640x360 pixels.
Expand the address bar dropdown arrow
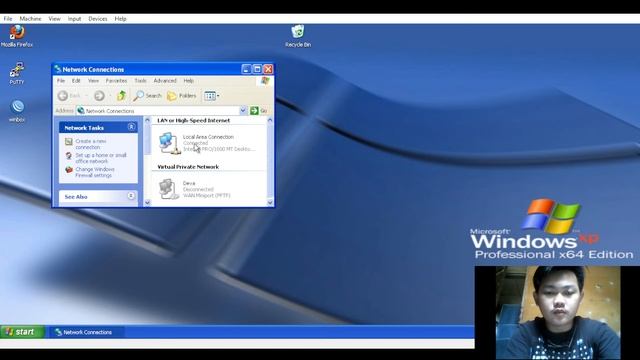pyautogui.click(x=243, y=111)
